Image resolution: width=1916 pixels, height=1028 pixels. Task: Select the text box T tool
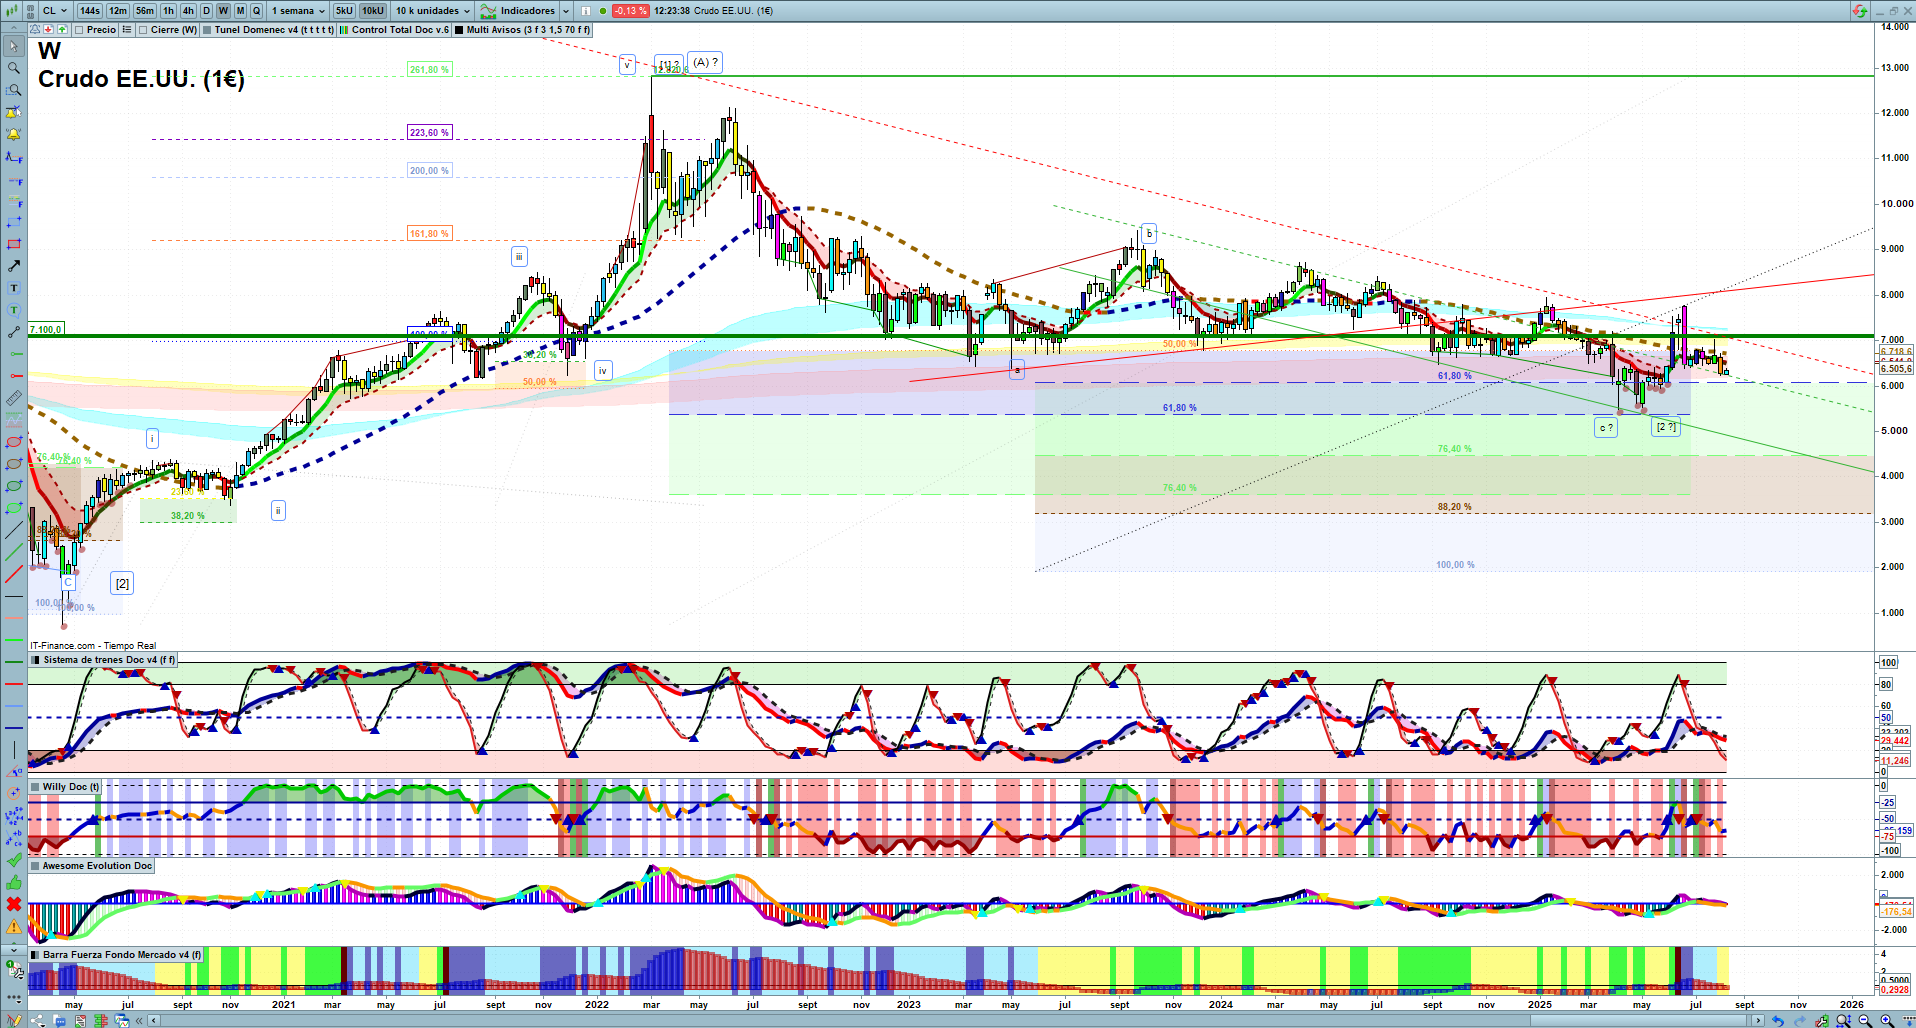(x=14, y=288)
